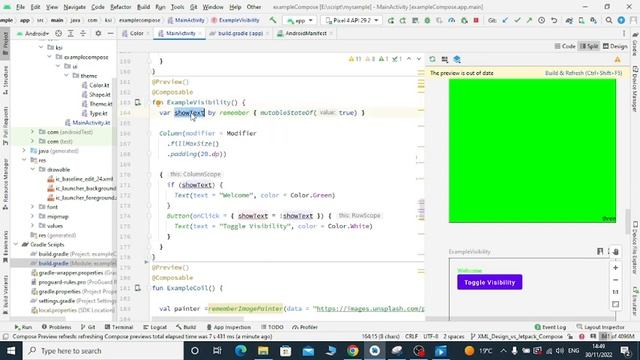Viewport: 640px width, 360px height.
Task: Open the Layout Inspector panel
Action: (x=600, y=327)
